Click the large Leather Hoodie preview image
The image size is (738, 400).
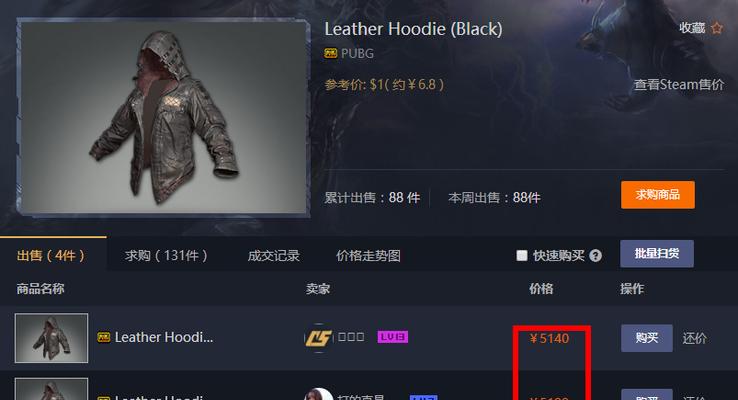click(163, 117)
